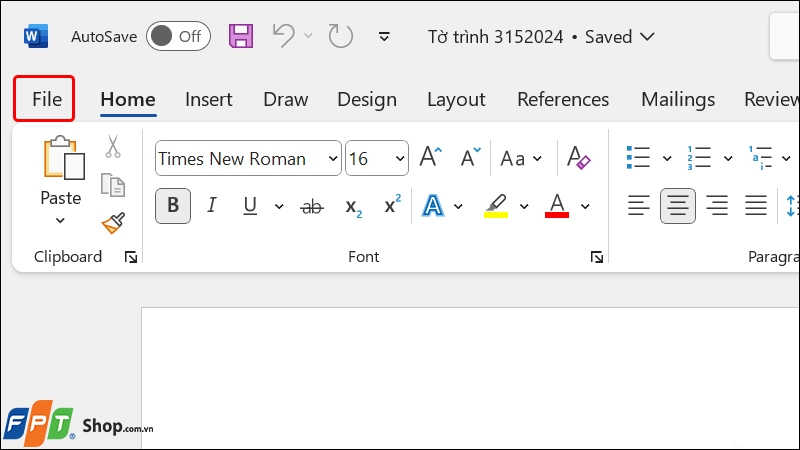
Task: Open the Change Case Aa dropdown
Action: (520, 158)
